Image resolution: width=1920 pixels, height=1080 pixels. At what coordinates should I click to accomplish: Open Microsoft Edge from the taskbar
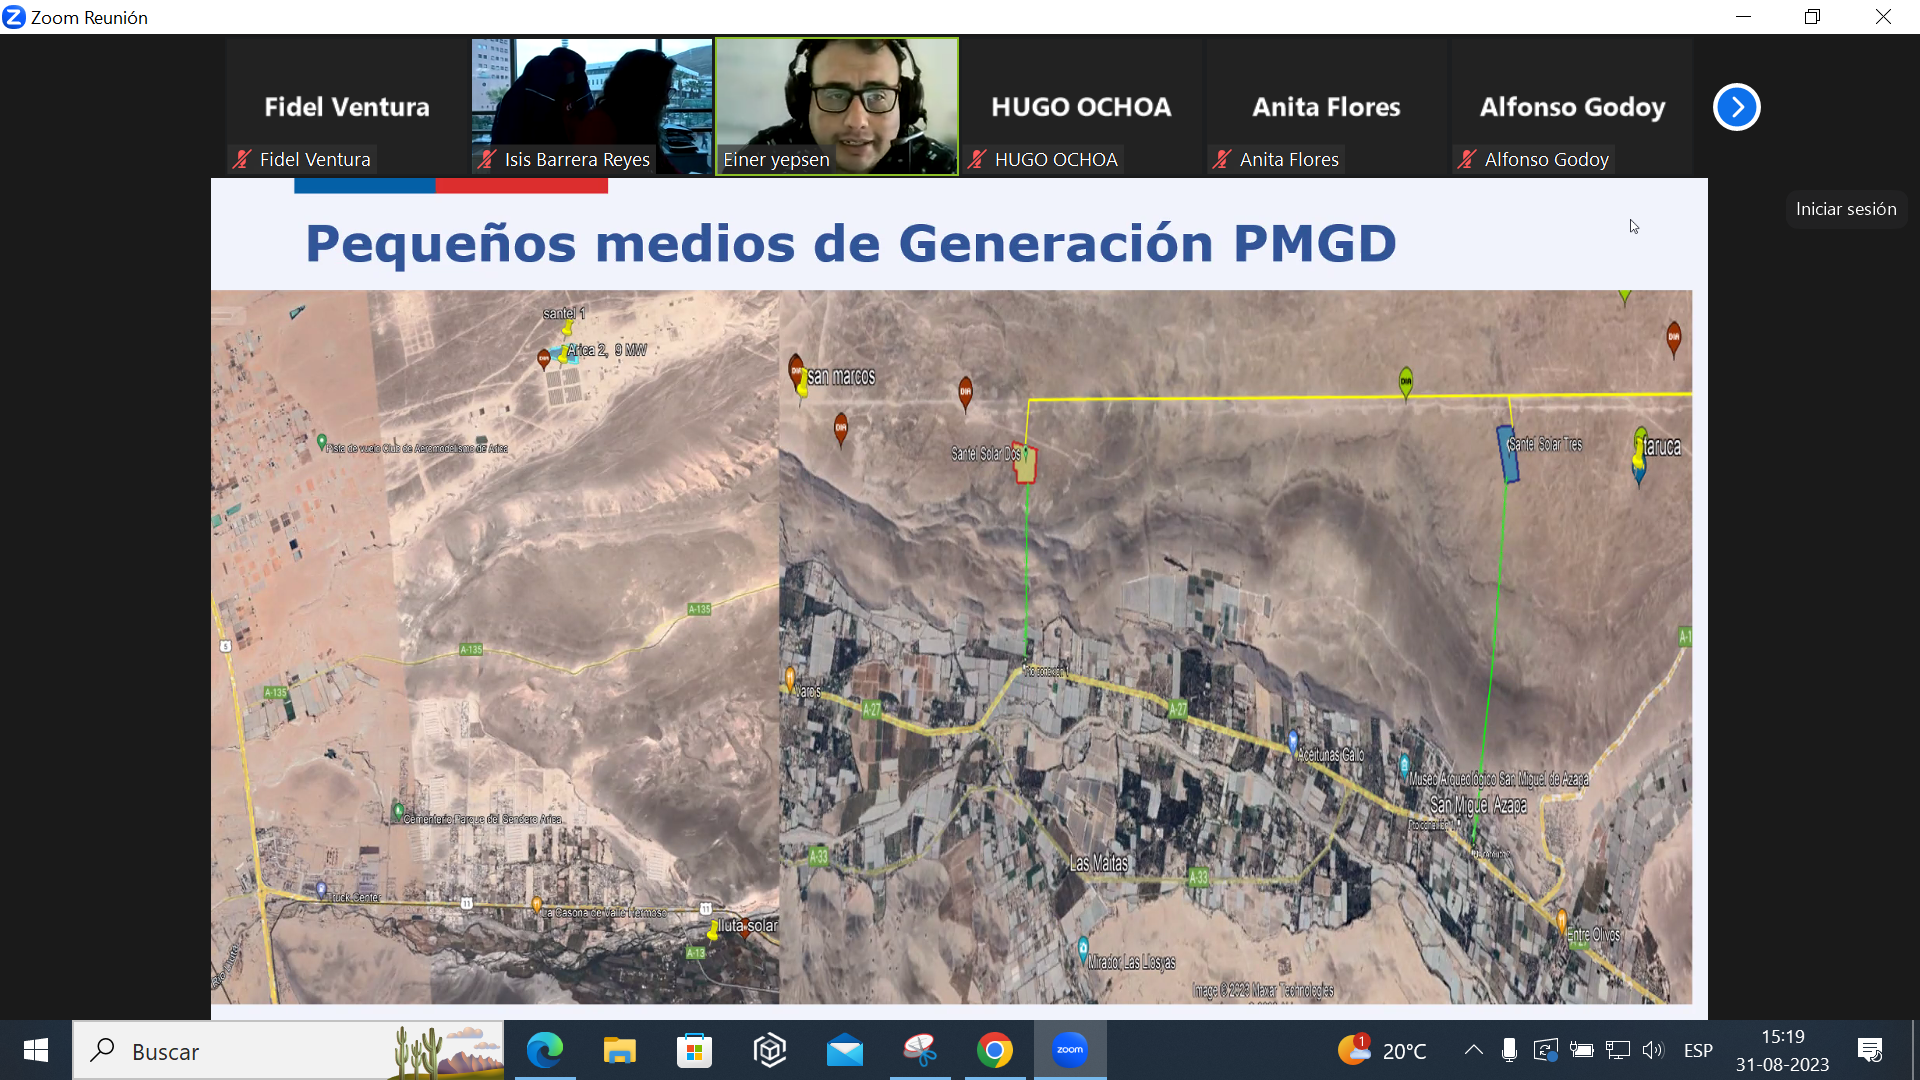[545, 1050]
